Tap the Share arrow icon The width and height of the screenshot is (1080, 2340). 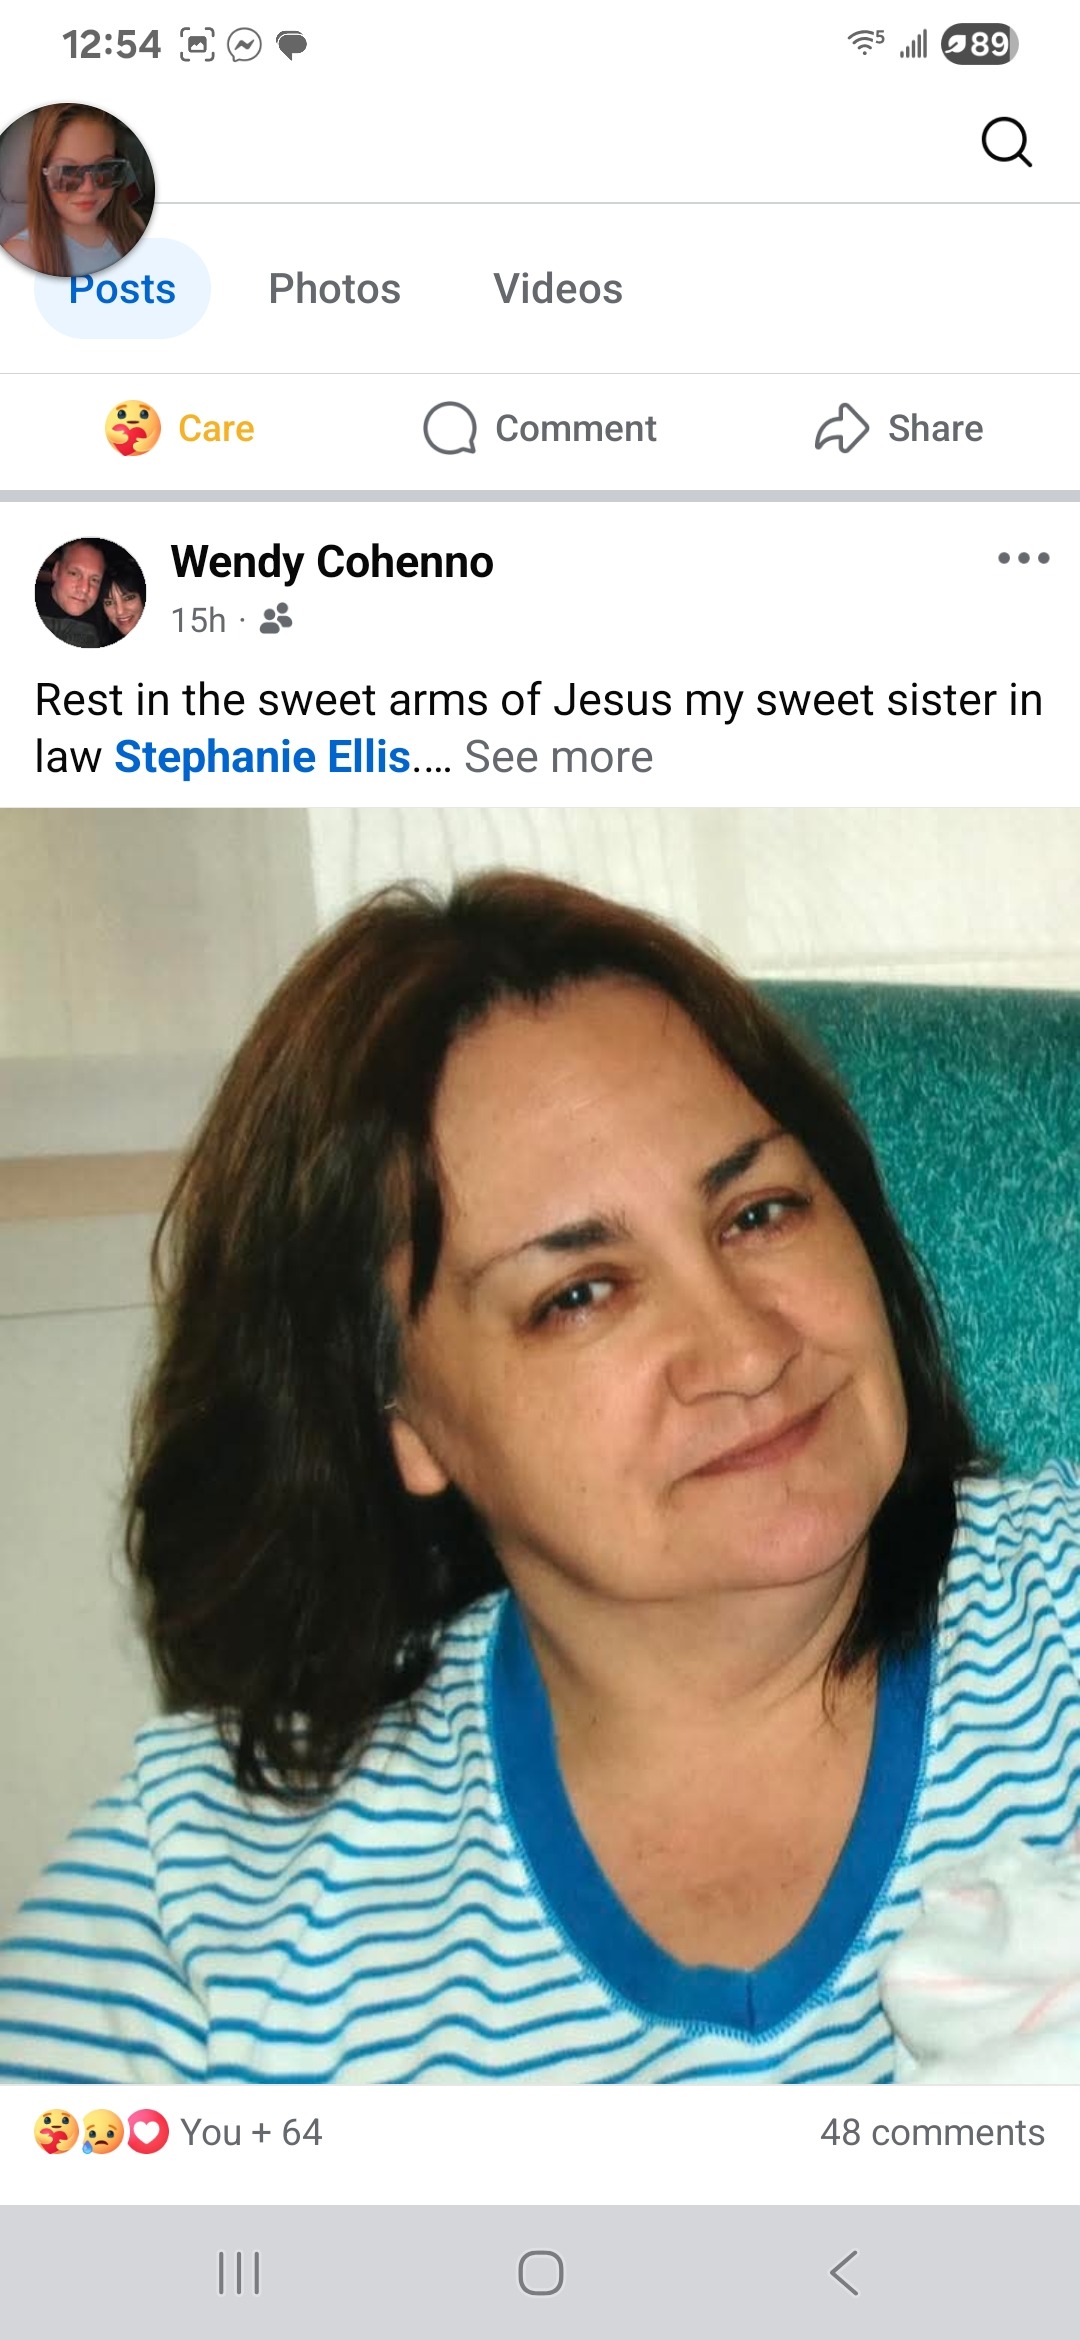(842, 429)
